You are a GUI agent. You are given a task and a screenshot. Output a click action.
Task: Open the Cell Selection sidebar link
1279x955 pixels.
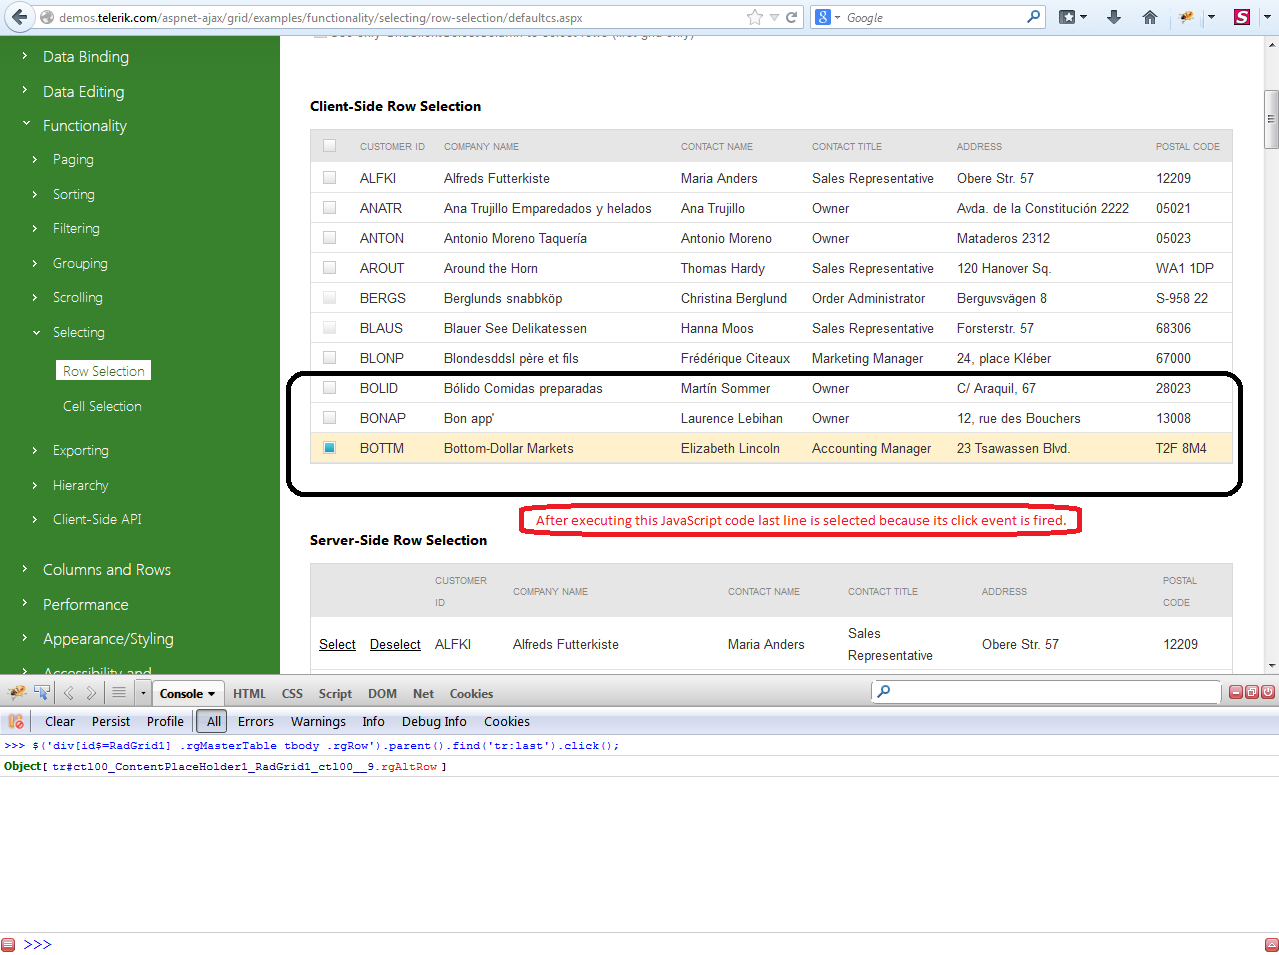pyautogui.click(x=102, y=406)
